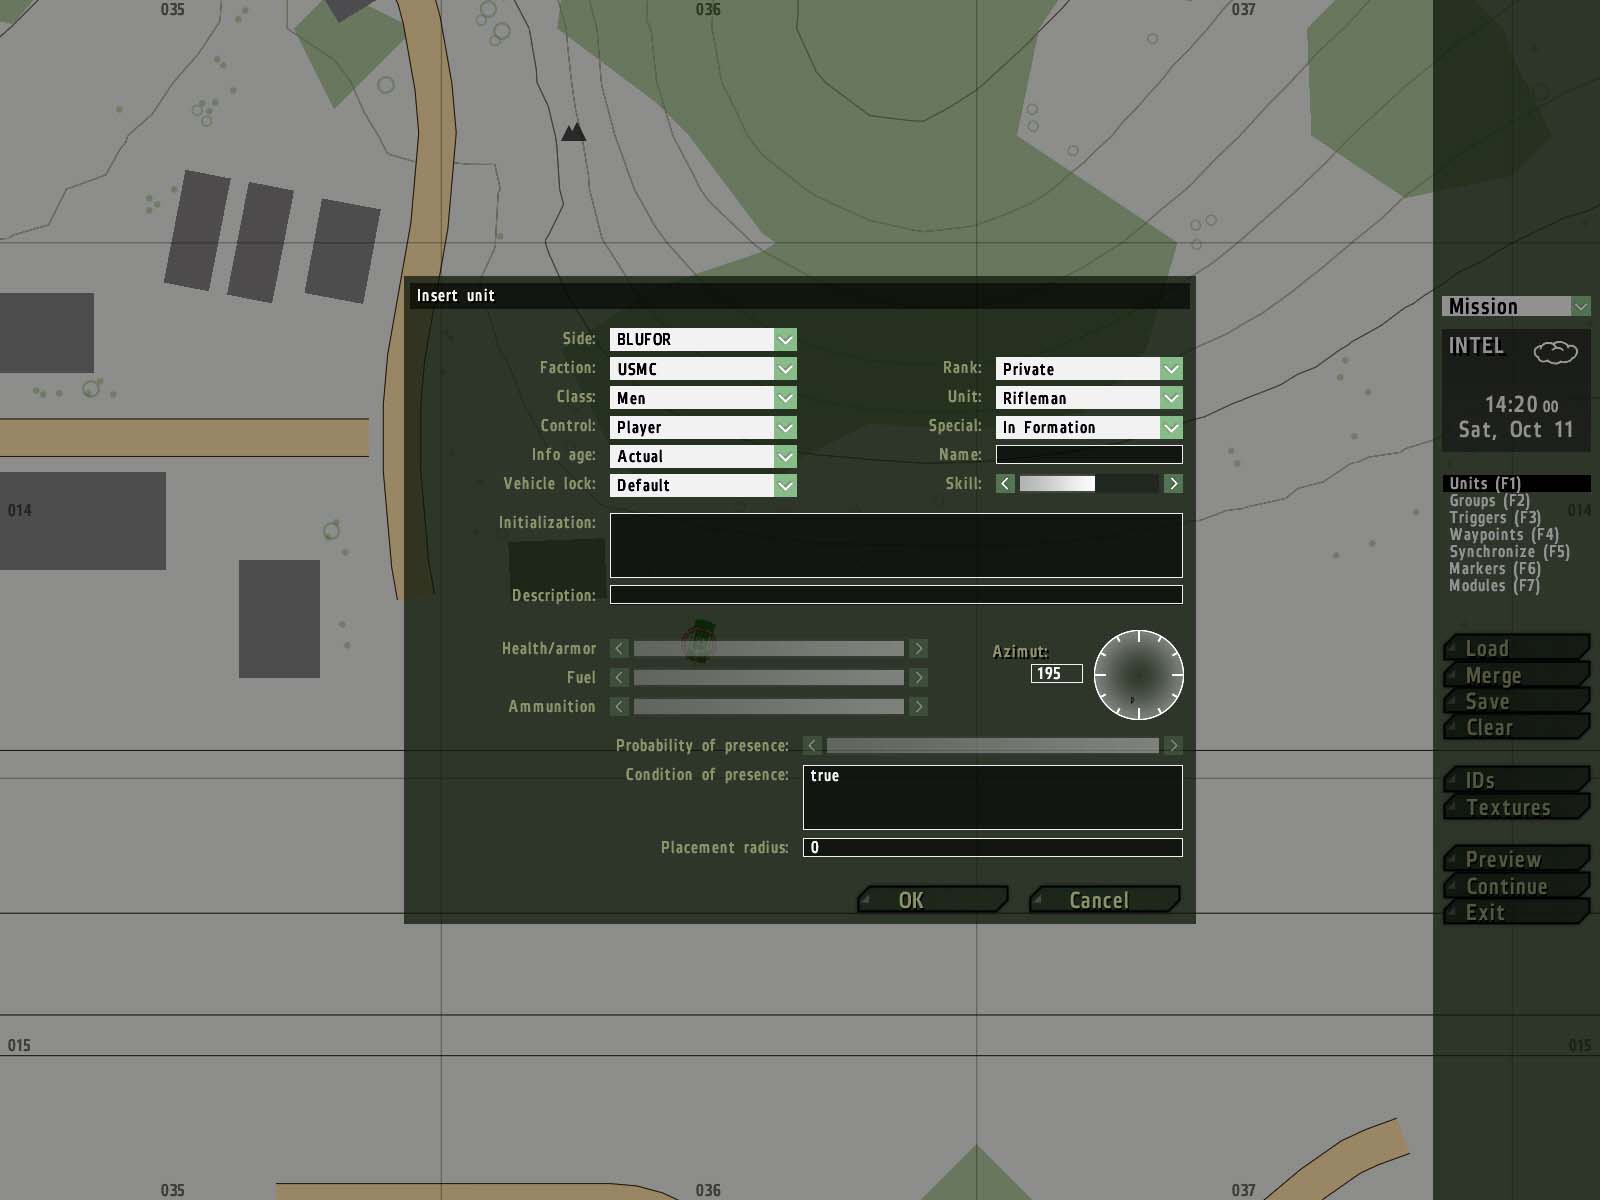This screenshot has height=1200, width=1600.
Task: Open the Special dropdown showing In Formation
Action: click(x=1089, y=427)
